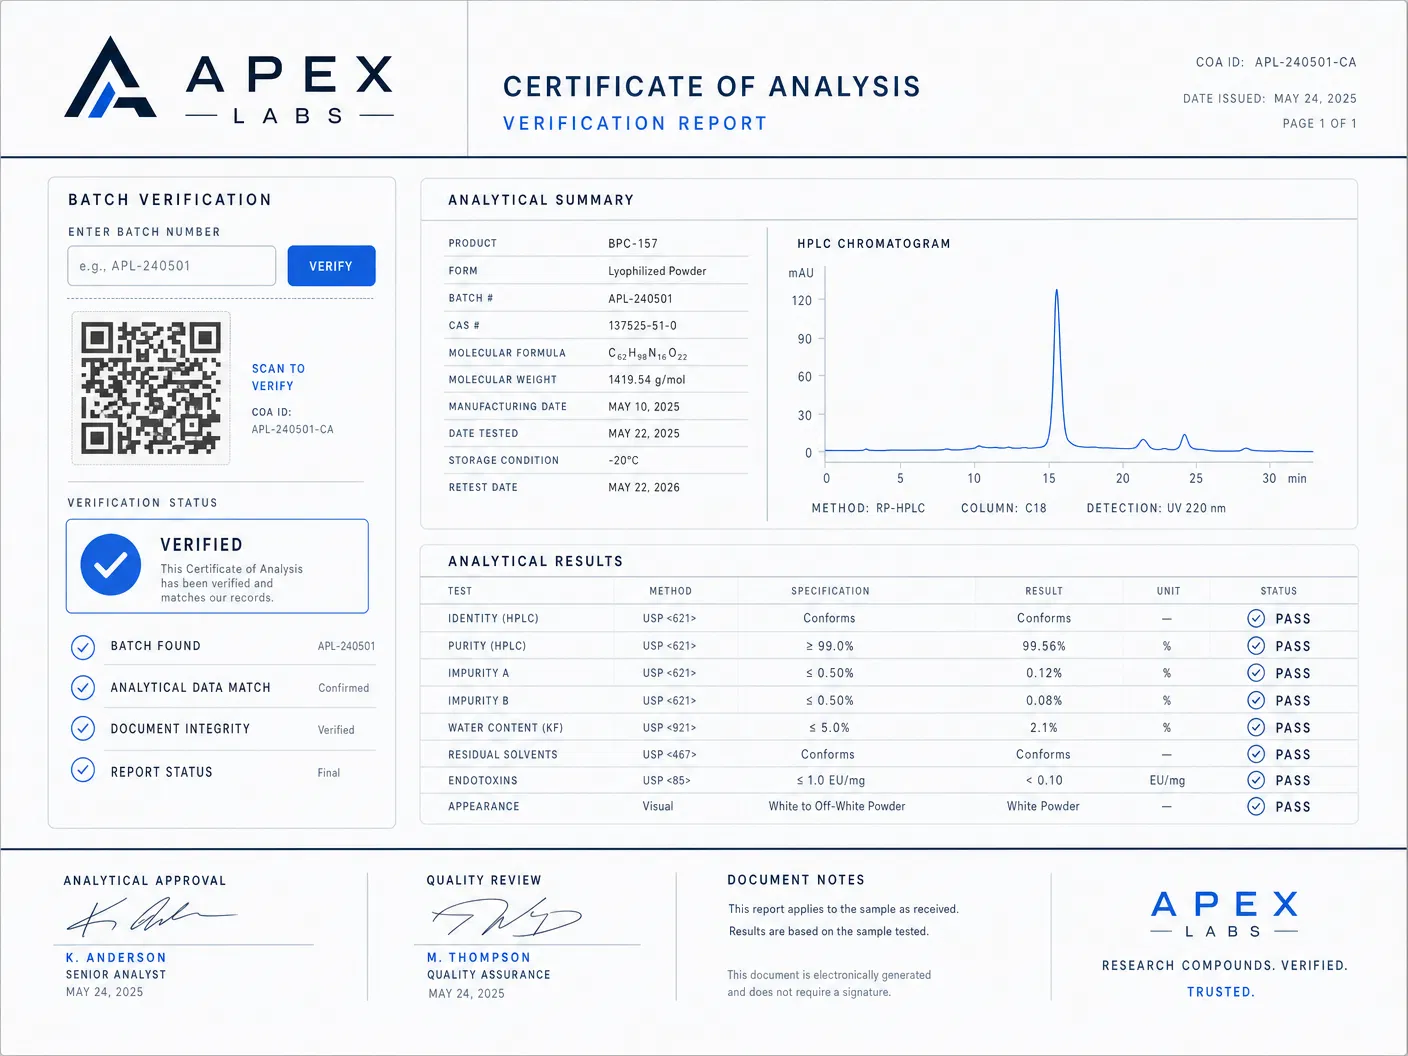The height and width of the screenshot is (1056, 1408).
Task: Click the large blue VERIFIED checkmark icon
Action: [x=110, y=565]
